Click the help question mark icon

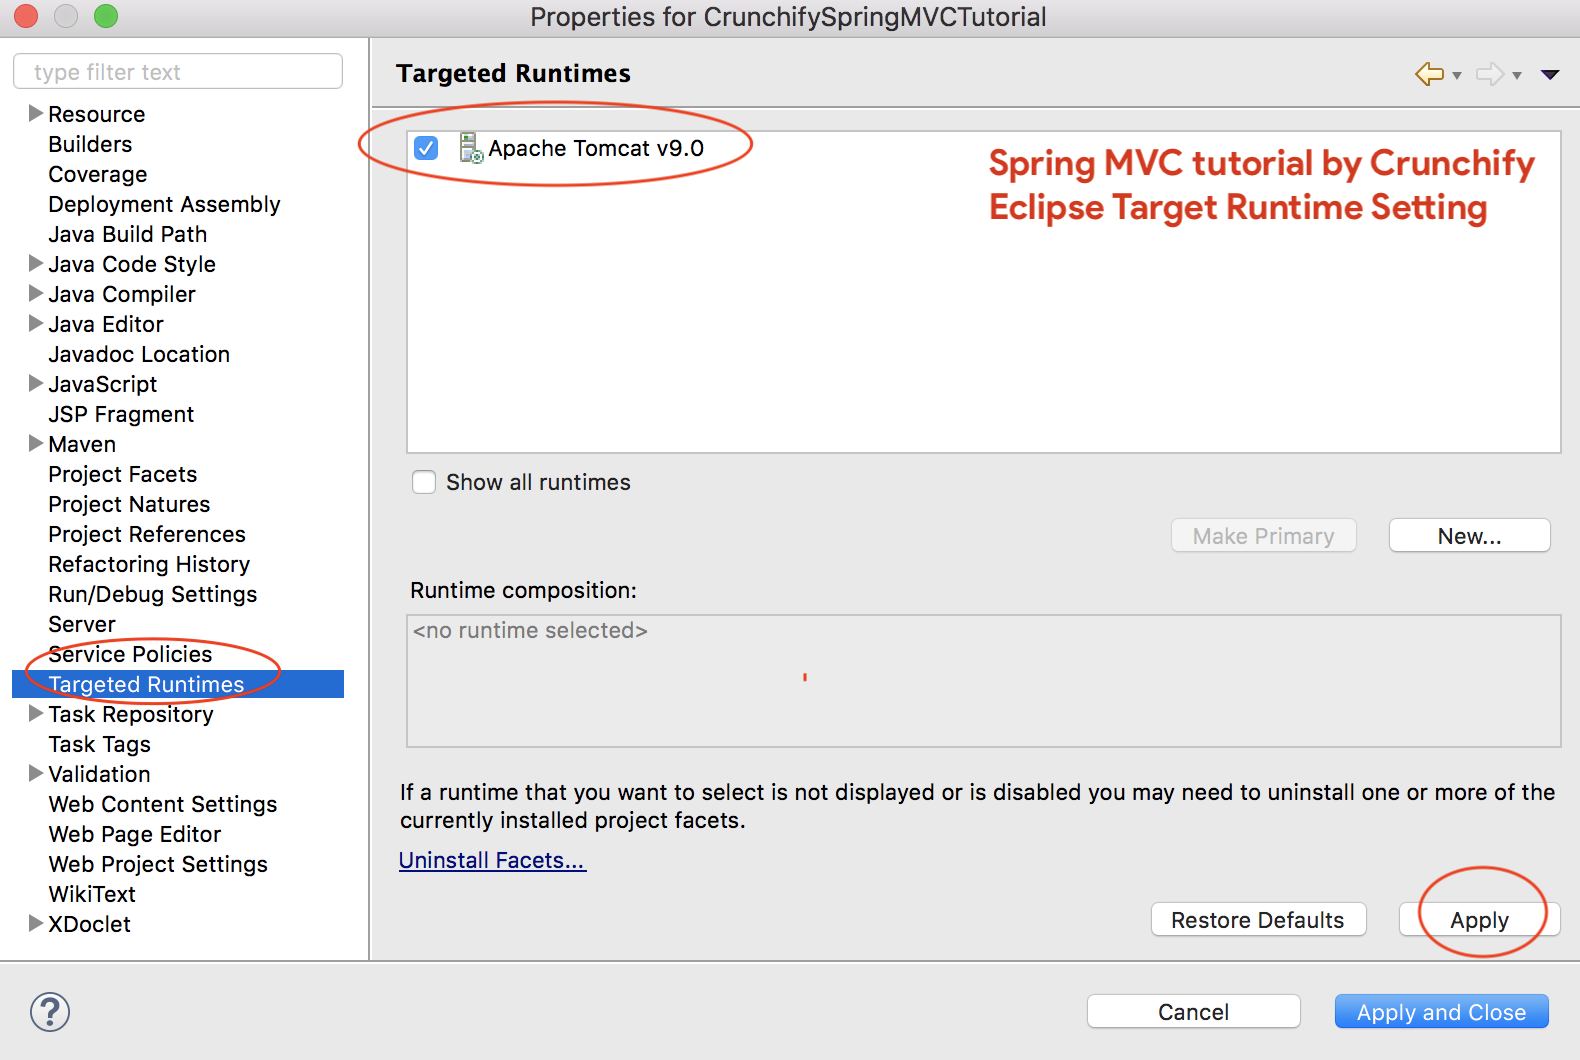click(50, 1012)
